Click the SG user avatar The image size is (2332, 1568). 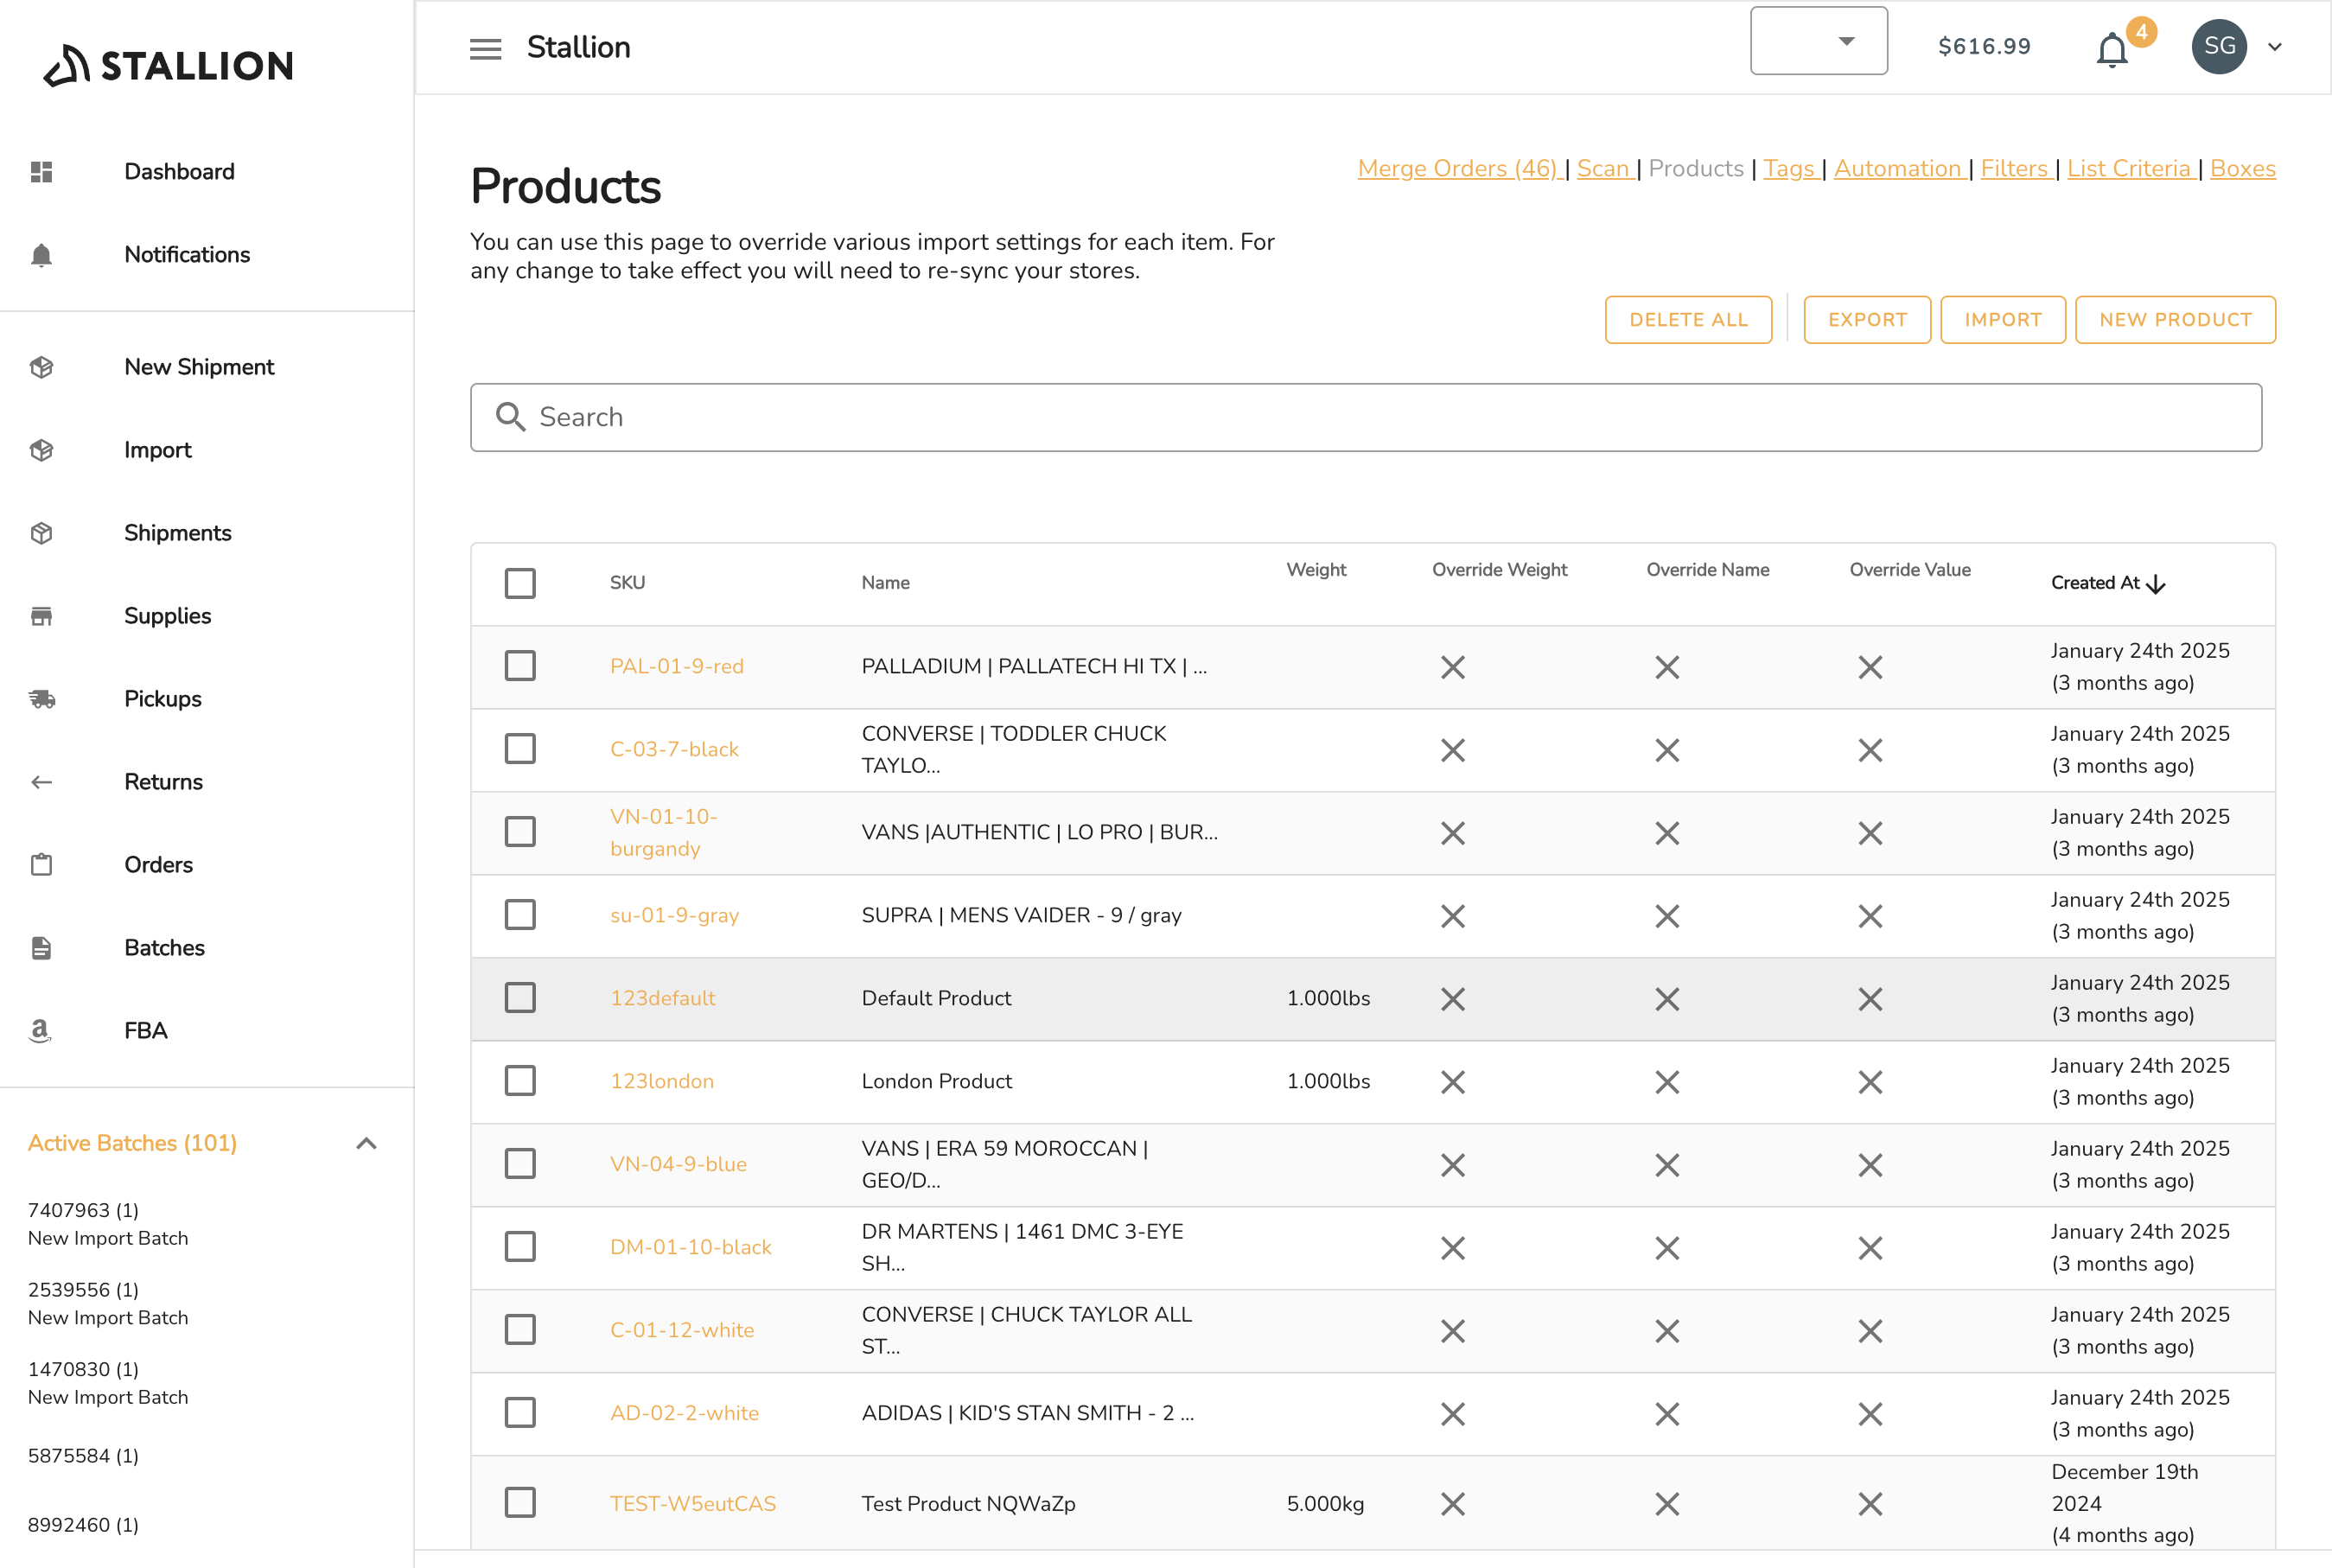[2218, 47]
